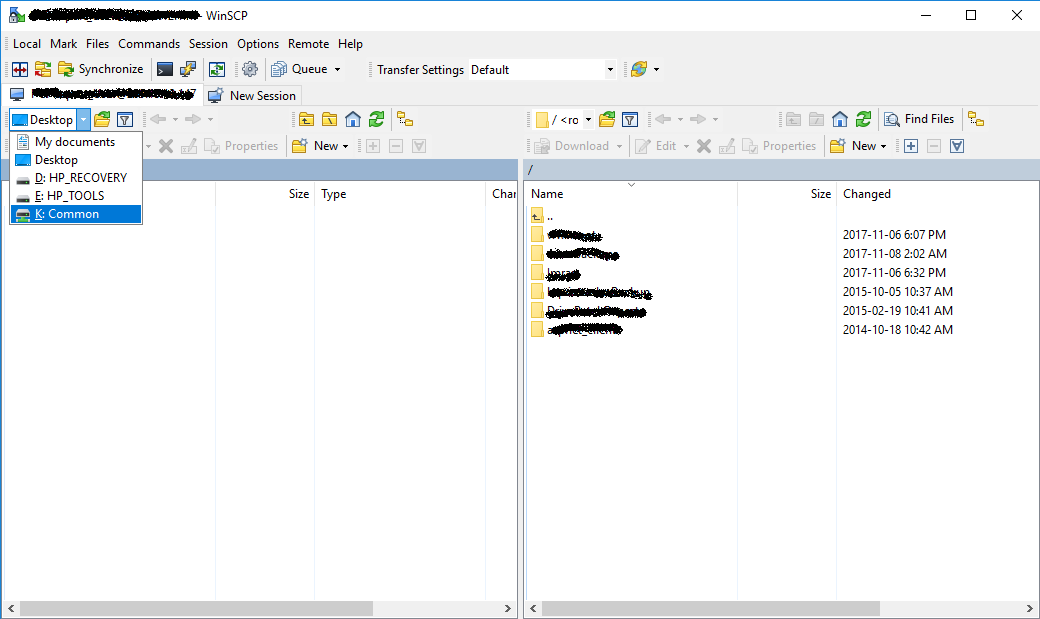Expand the Transfer Settings Default dropdown
Image resolution: width=1040 pixels, height=619 pixels.
[x=610, y=70]
